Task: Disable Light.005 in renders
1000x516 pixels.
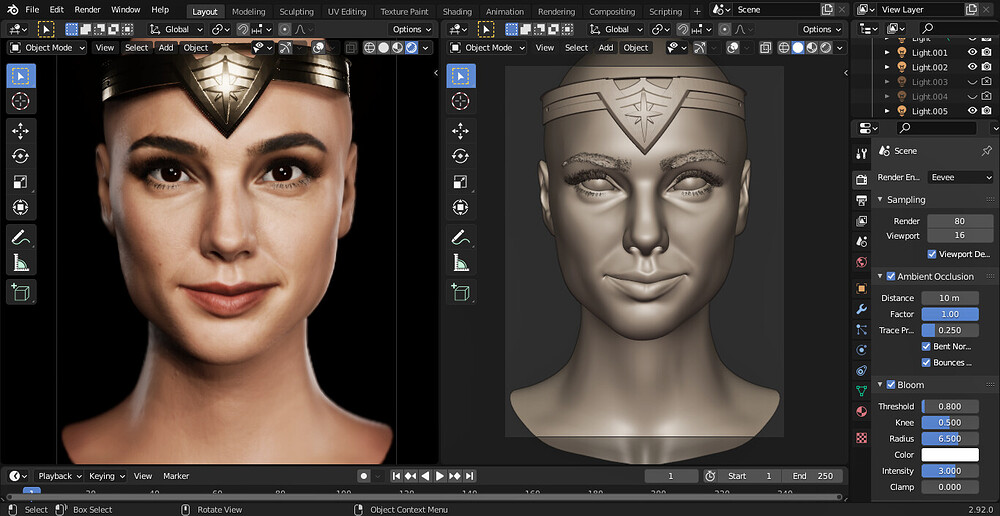Action: [x=987, y=111]
